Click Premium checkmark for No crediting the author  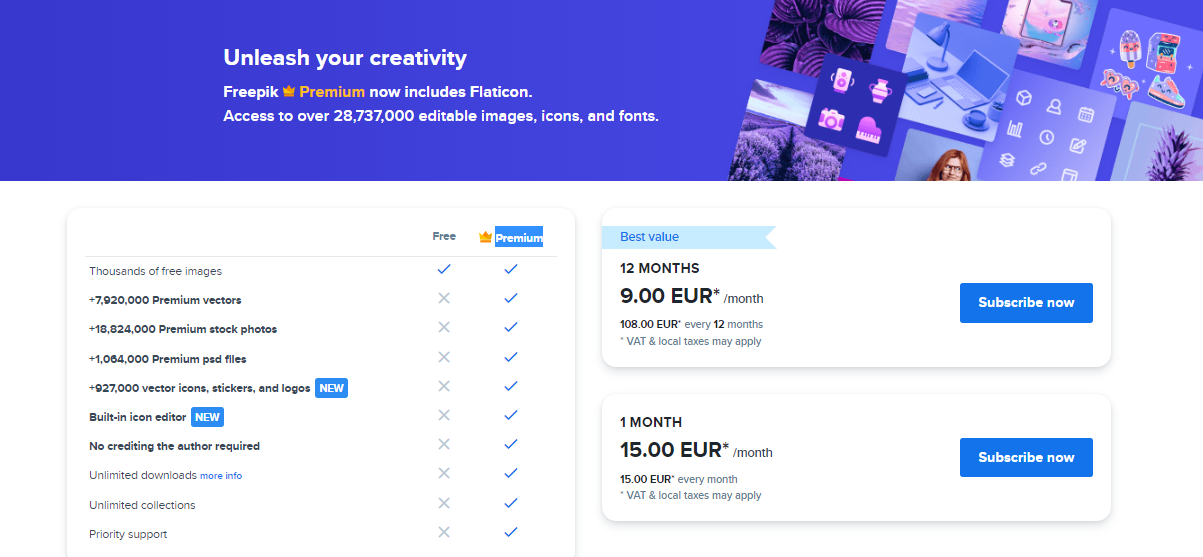point(511,444)
